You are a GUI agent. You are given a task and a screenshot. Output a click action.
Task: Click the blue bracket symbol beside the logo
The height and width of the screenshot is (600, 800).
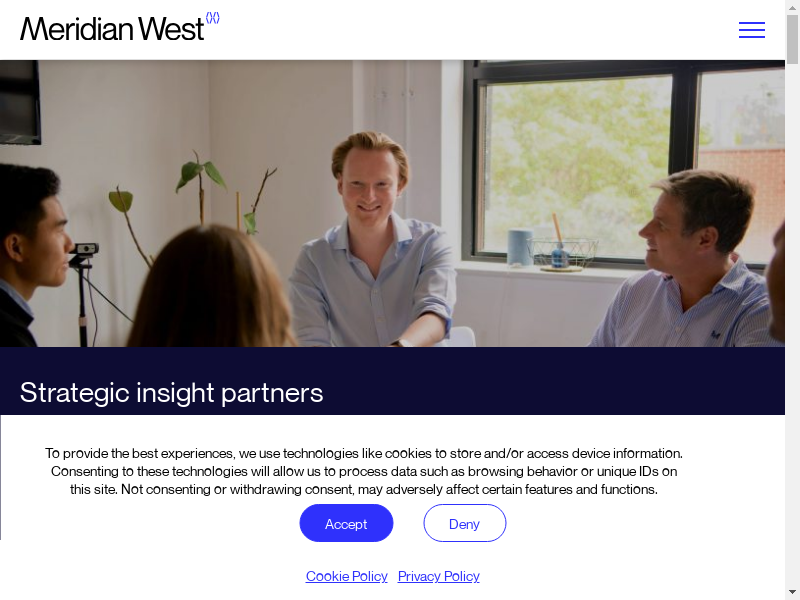coord(213,18)
